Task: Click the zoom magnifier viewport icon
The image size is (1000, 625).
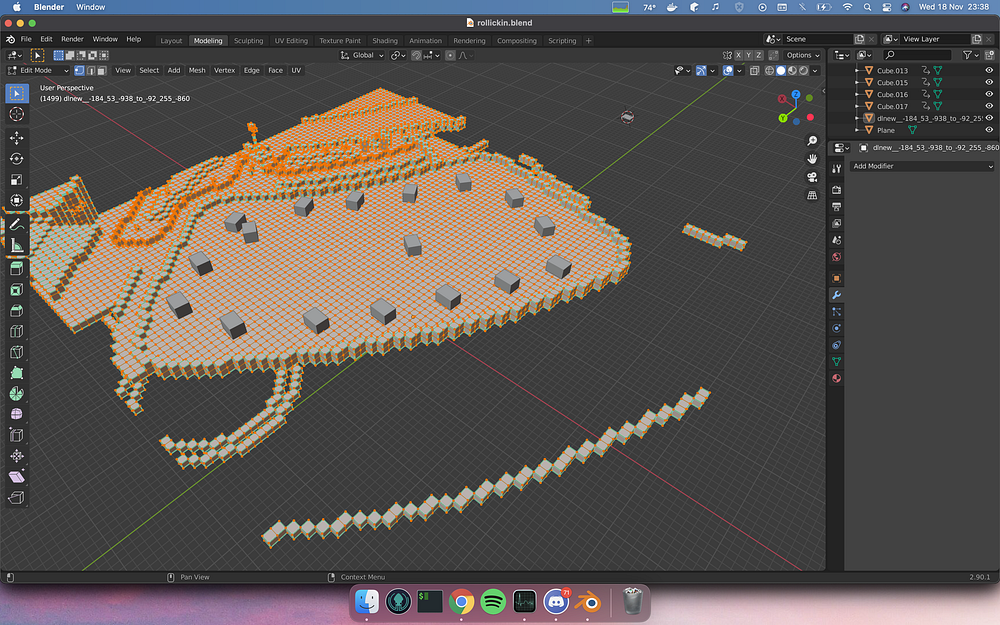Action: (x=812, y=141)
